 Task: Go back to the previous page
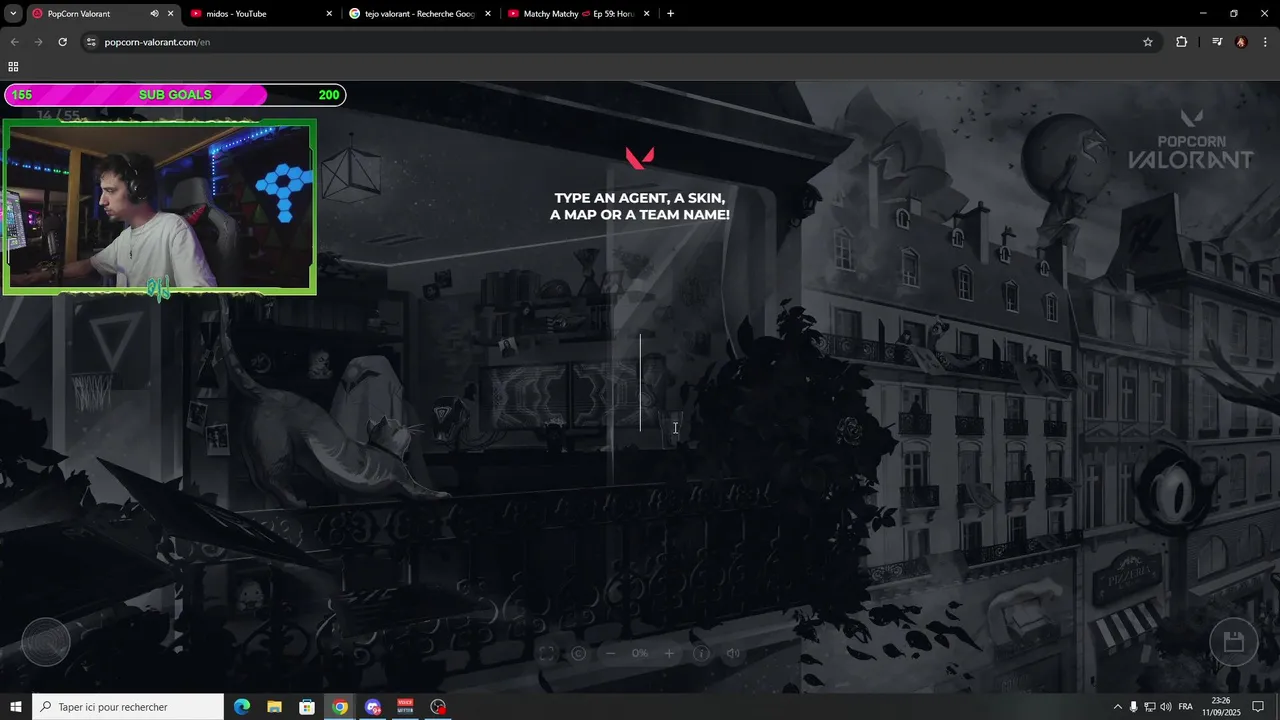click(x=14, y=42)
